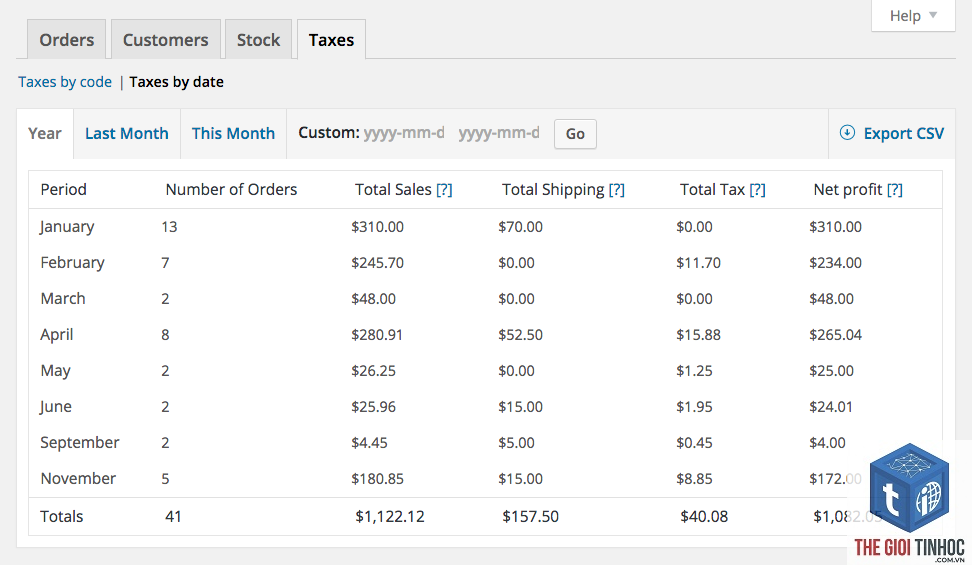Click April shipping $52.50
The image size is (972, 565).
point(520,335)
